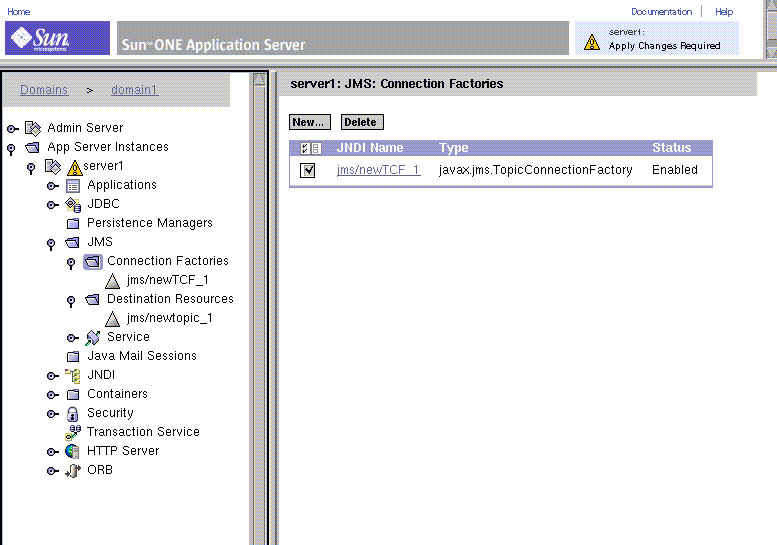Open the Help link

click(x=724, y=11)
